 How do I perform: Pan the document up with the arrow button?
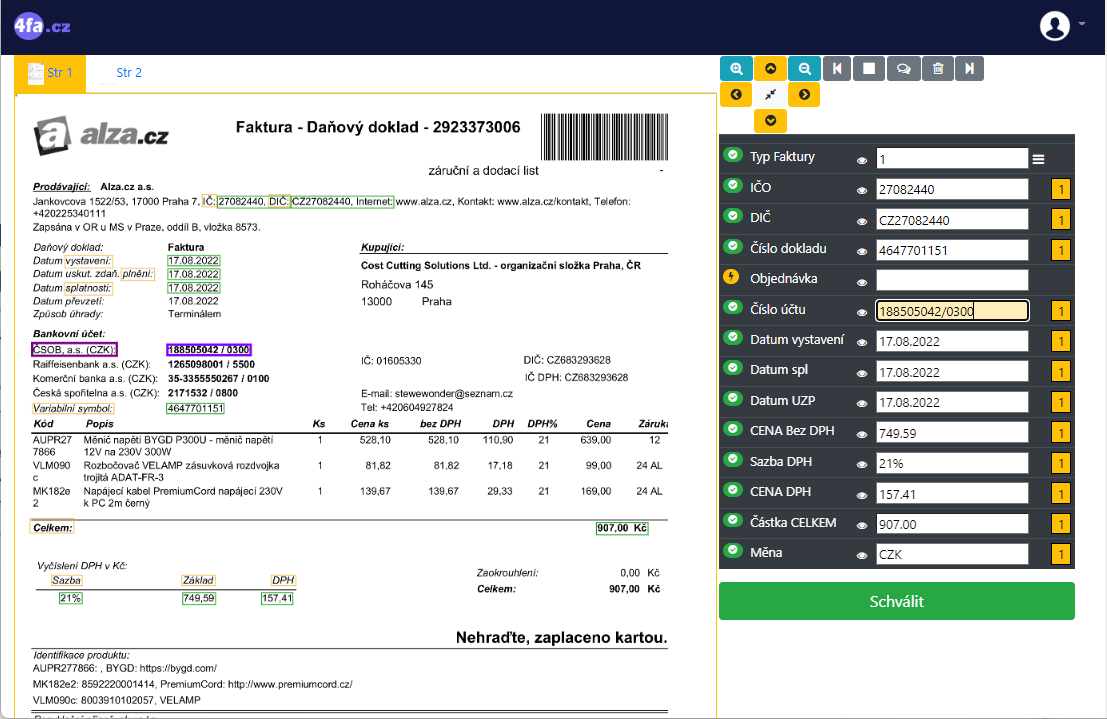[x=770, y=69]
